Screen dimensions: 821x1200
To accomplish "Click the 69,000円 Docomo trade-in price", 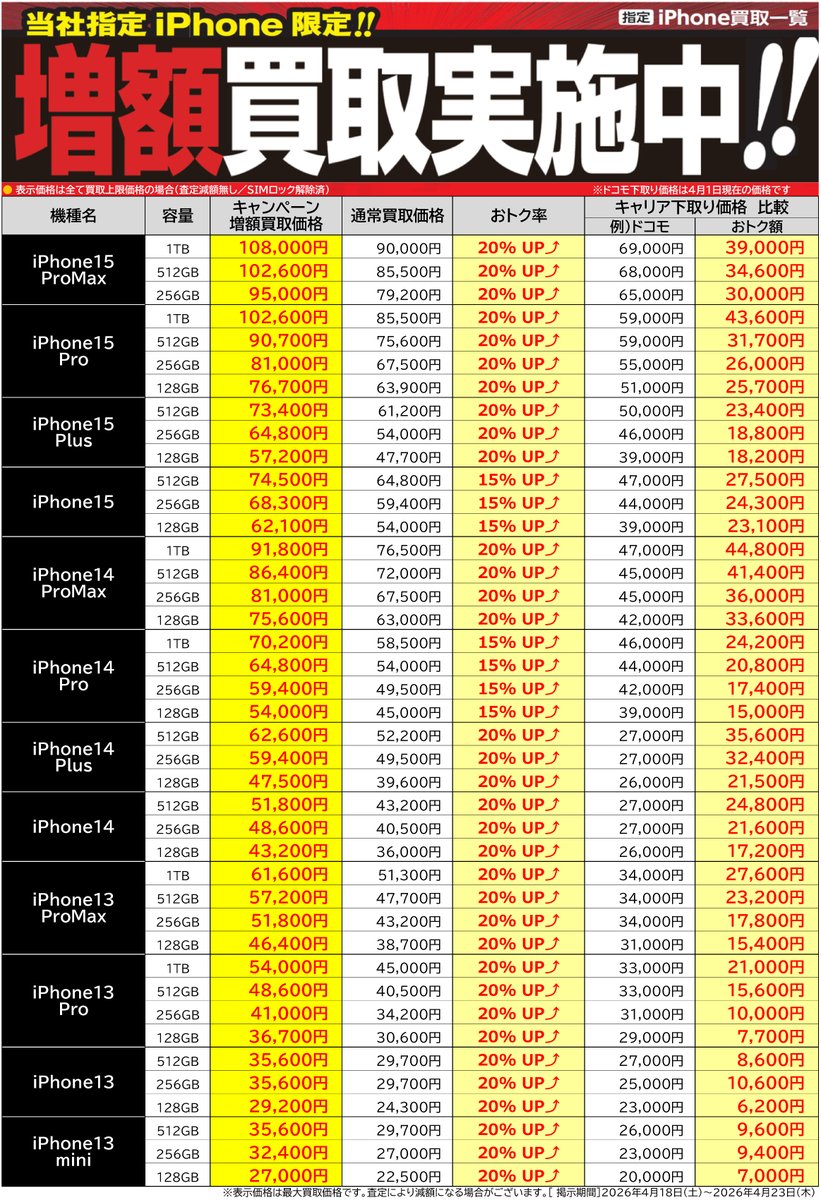I will coord(652,248).
